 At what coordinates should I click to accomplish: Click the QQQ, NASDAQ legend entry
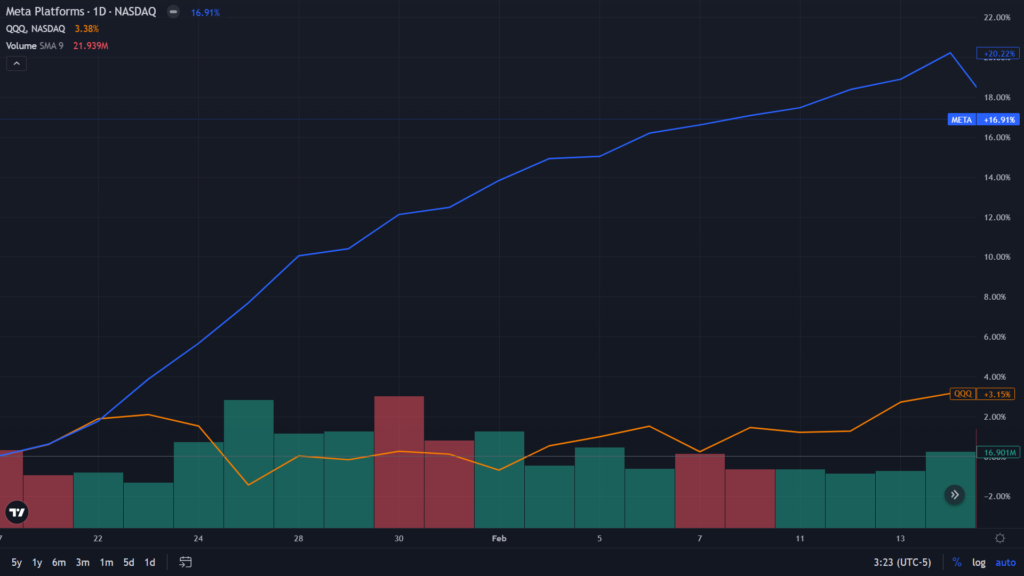[35, 29]
